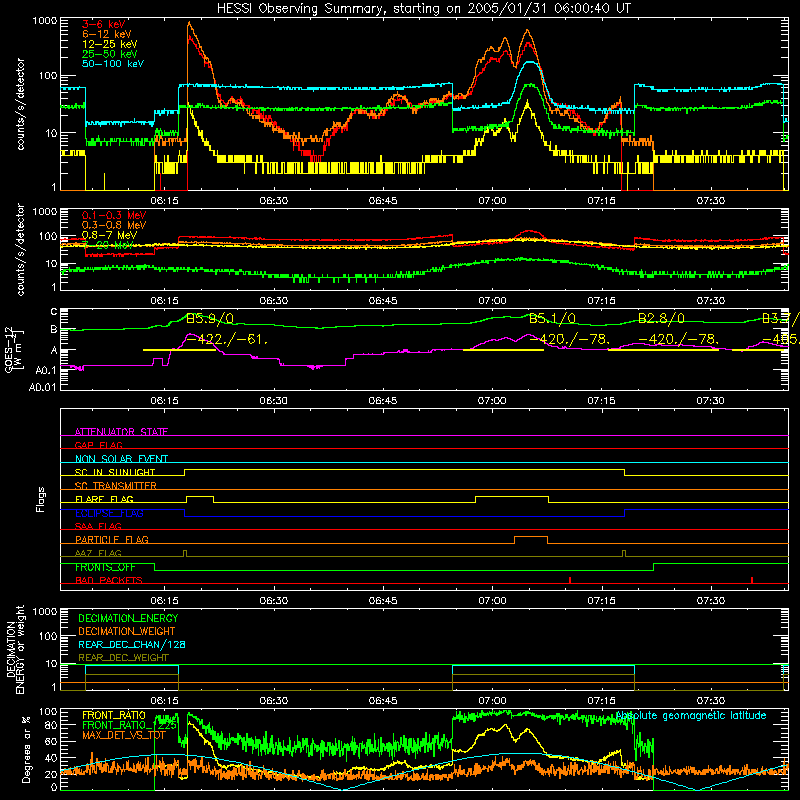
Task: Select the REAR_DEC_CHAN/128 legend label
Action: [x=132, y=644]
